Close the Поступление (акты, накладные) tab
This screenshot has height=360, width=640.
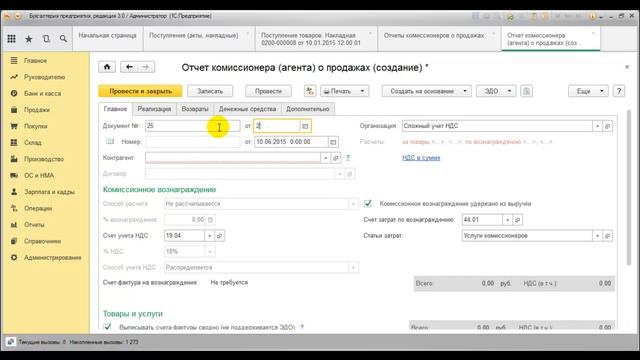pyautogui.click(x=247, y=33)
